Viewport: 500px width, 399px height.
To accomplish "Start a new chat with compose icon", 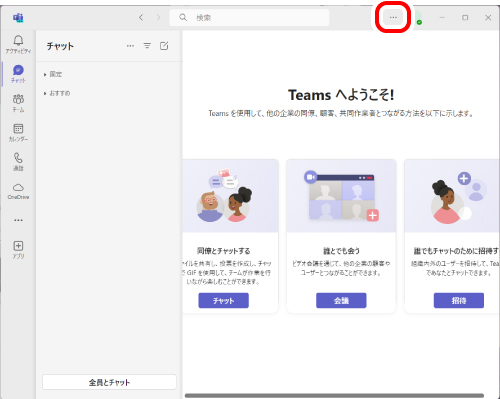I will [164, 46].
